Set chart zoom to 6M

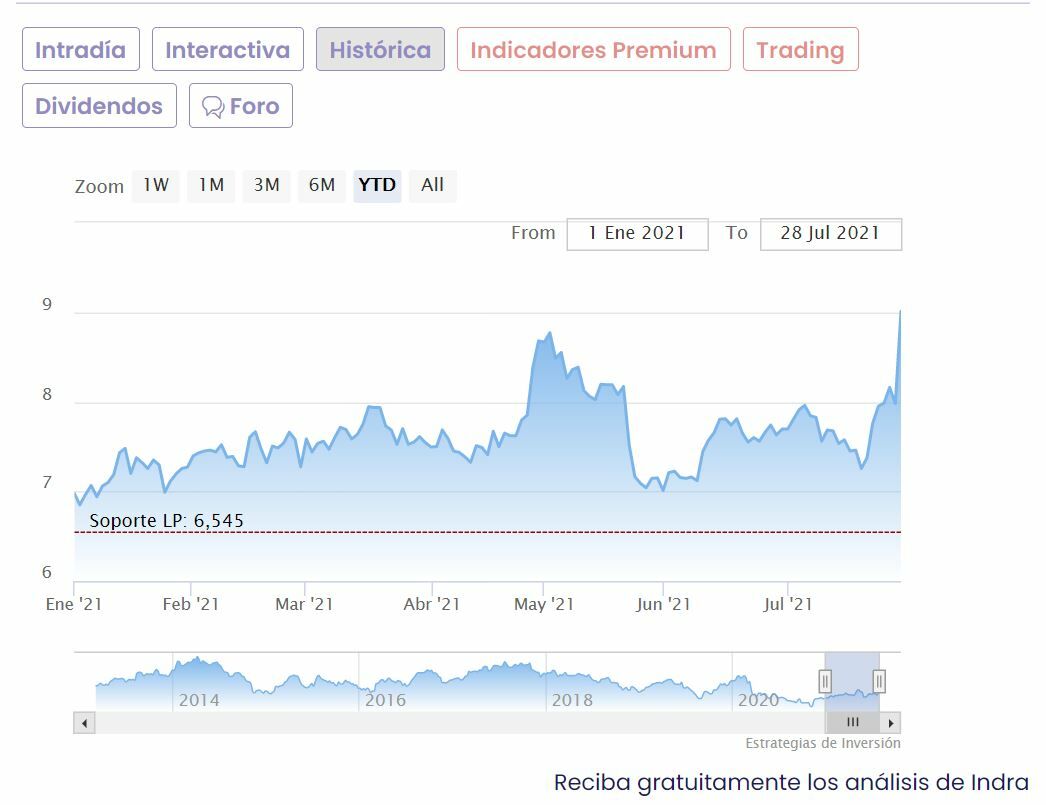point(321,185)
